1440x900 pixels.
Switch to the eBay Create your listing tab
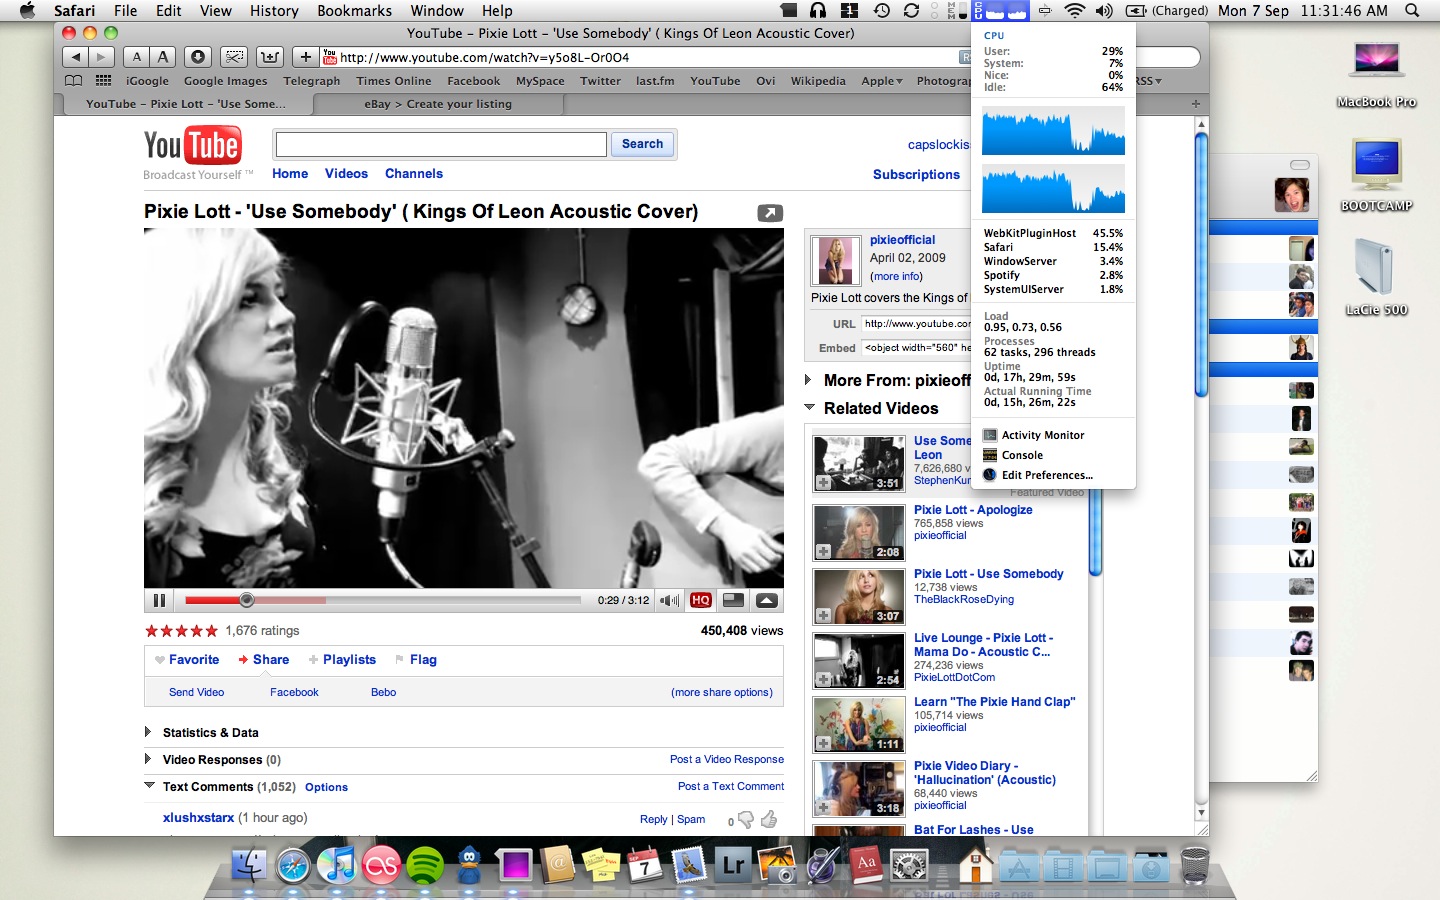(x=438, y=104)
